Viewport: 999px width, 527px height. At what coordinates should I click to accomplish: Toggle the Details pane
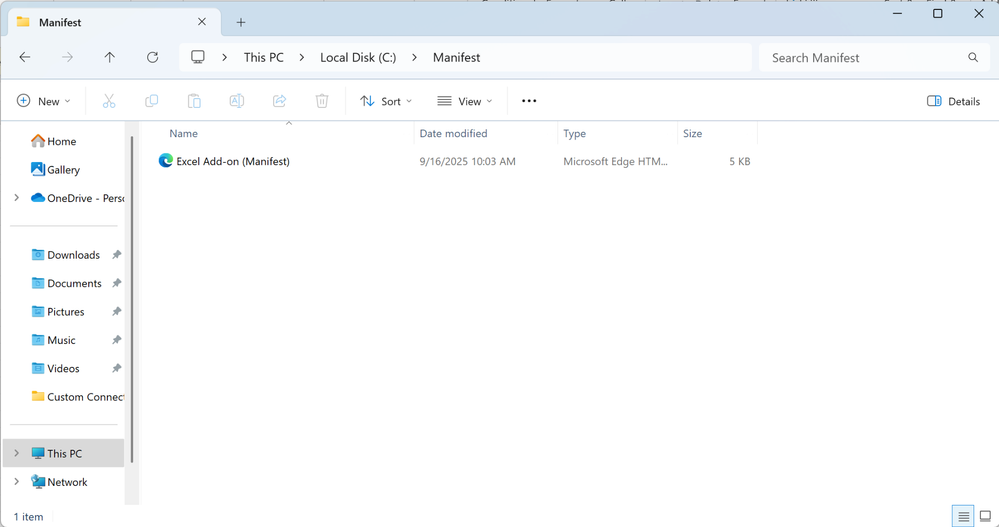click(x=953, y=101)
